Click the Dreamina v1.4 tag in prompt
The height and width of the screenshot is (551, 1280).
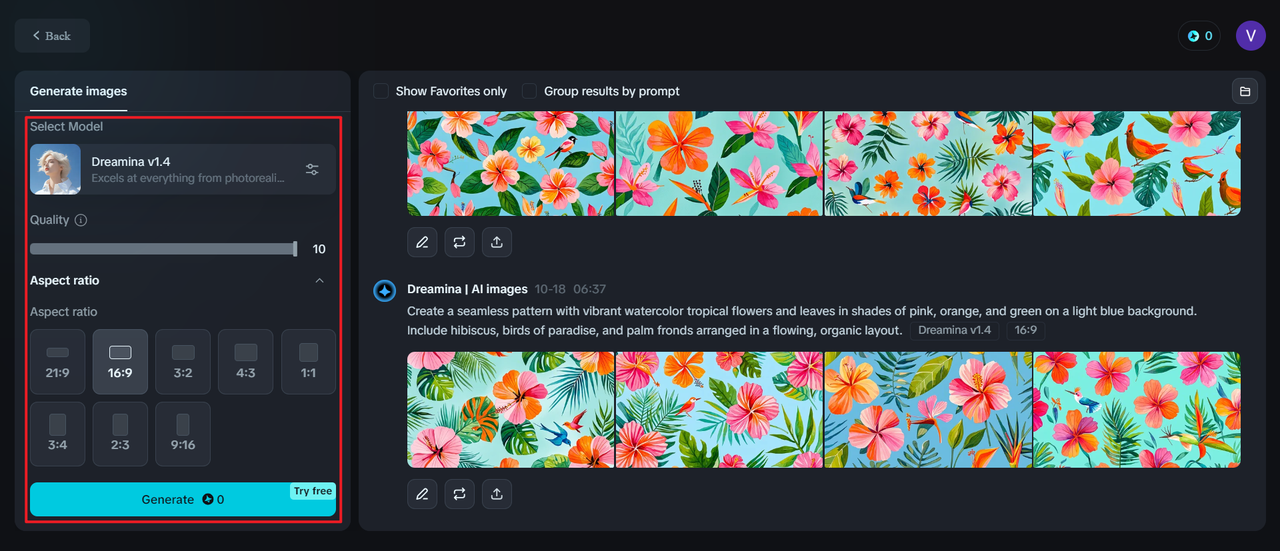[x=955, y=330]
